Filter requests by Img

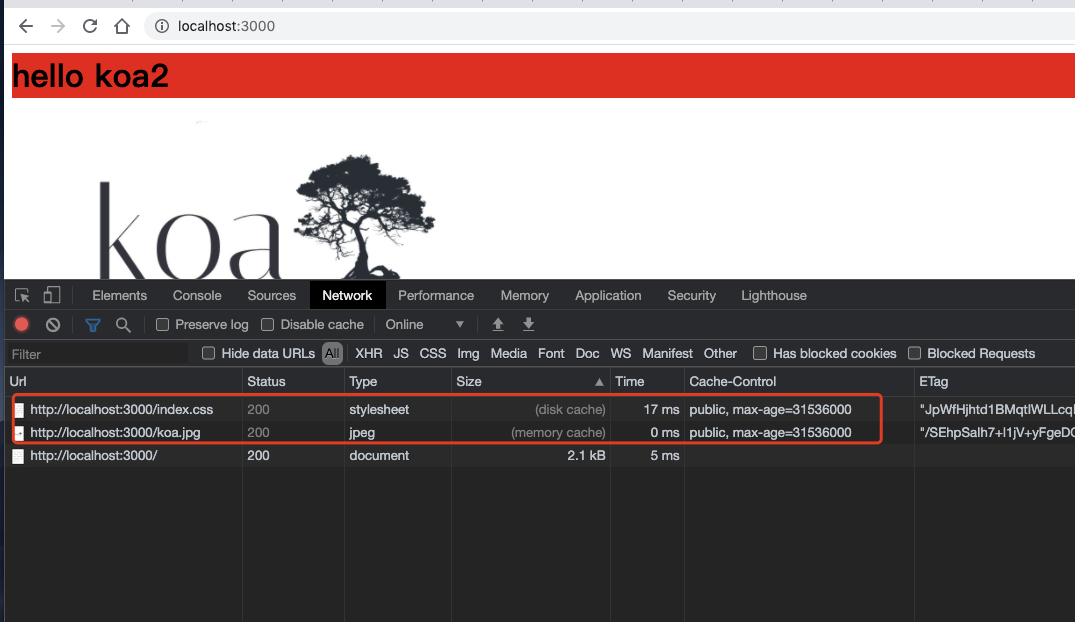pyautogui.click(x=468, y=354)
